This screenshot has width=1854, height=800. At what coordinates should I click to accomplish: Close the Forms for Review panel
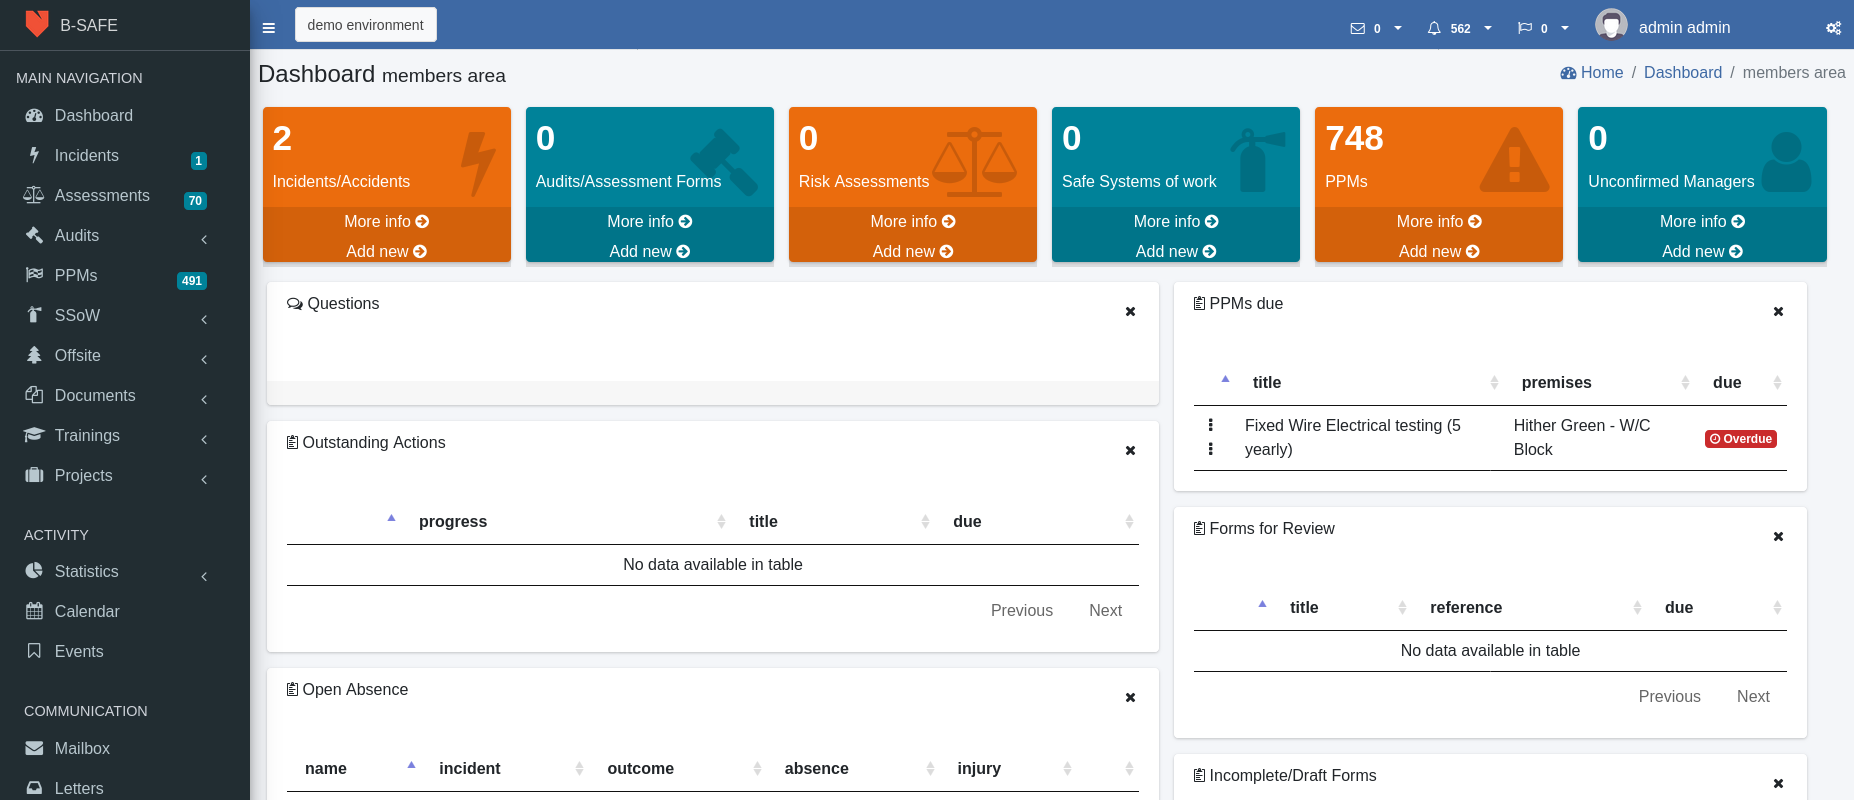pos(1778,536)
